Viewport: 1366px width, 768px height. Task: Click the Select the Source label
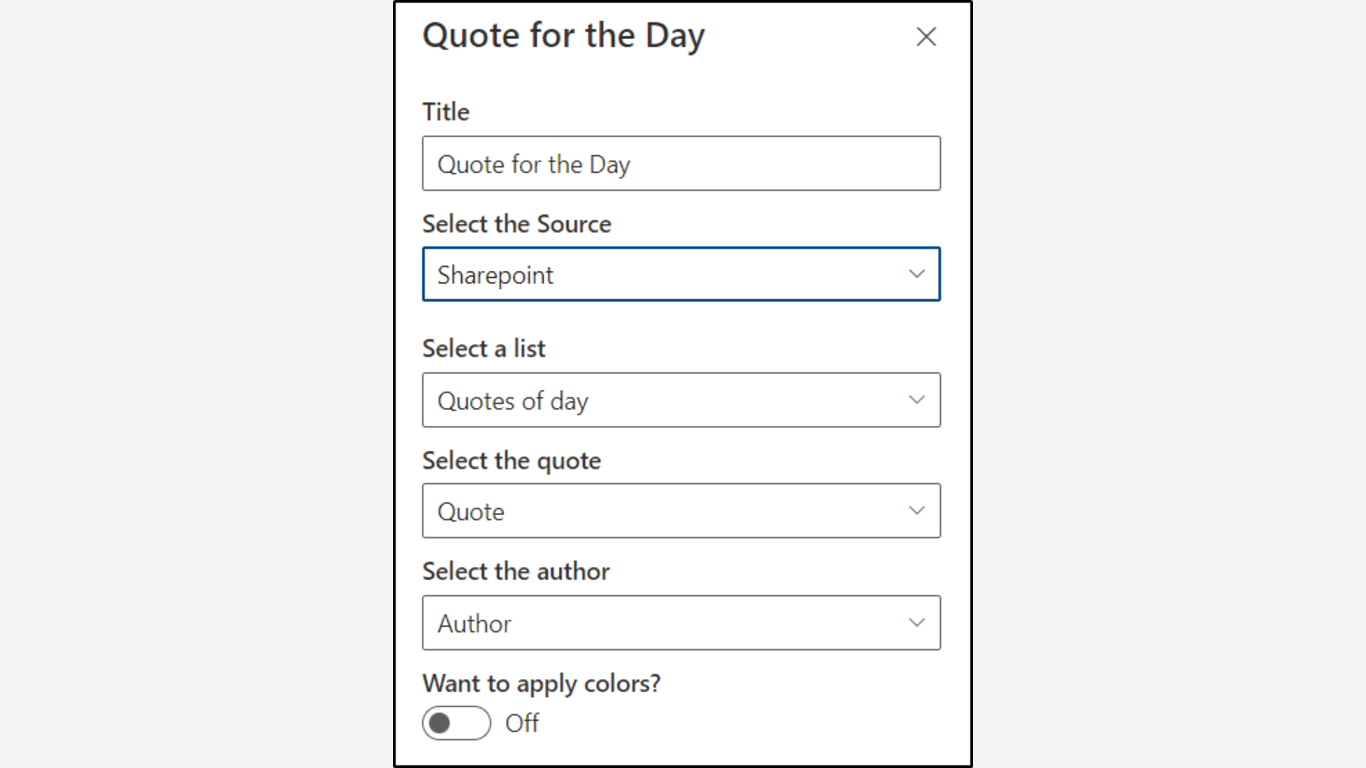[516, 224]
